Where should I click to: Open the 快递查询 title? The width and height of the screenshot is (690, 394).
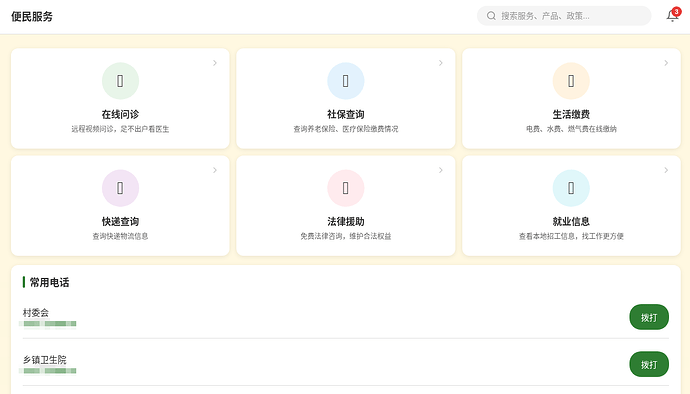click(120, 221)
